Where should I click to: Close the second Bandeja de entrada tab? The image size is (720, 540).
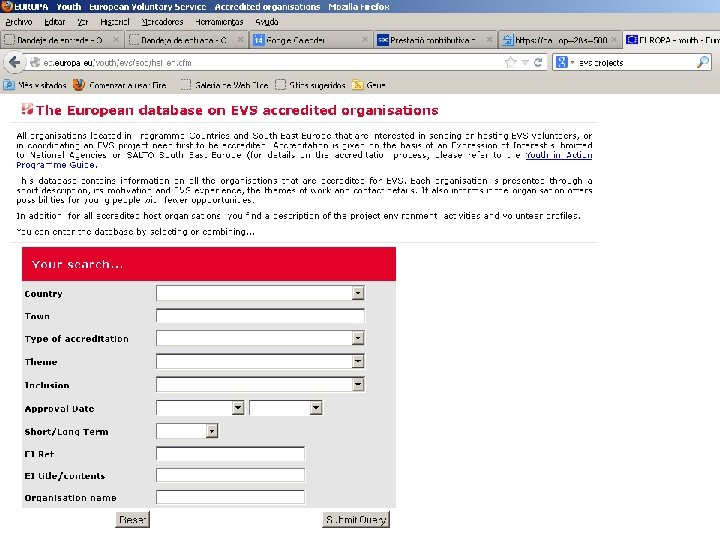pos(240,40)
